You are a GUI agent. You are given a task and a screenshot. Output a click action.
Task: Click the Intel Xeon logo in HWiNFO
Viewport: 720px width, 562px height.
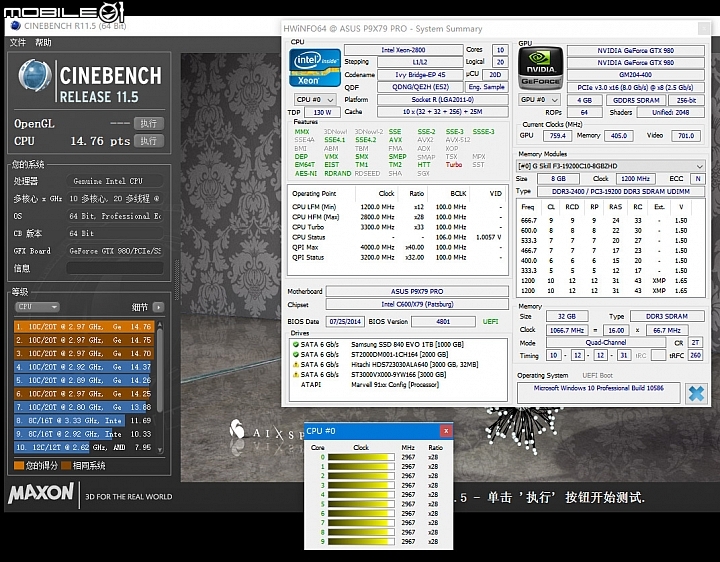pos(315,68)
